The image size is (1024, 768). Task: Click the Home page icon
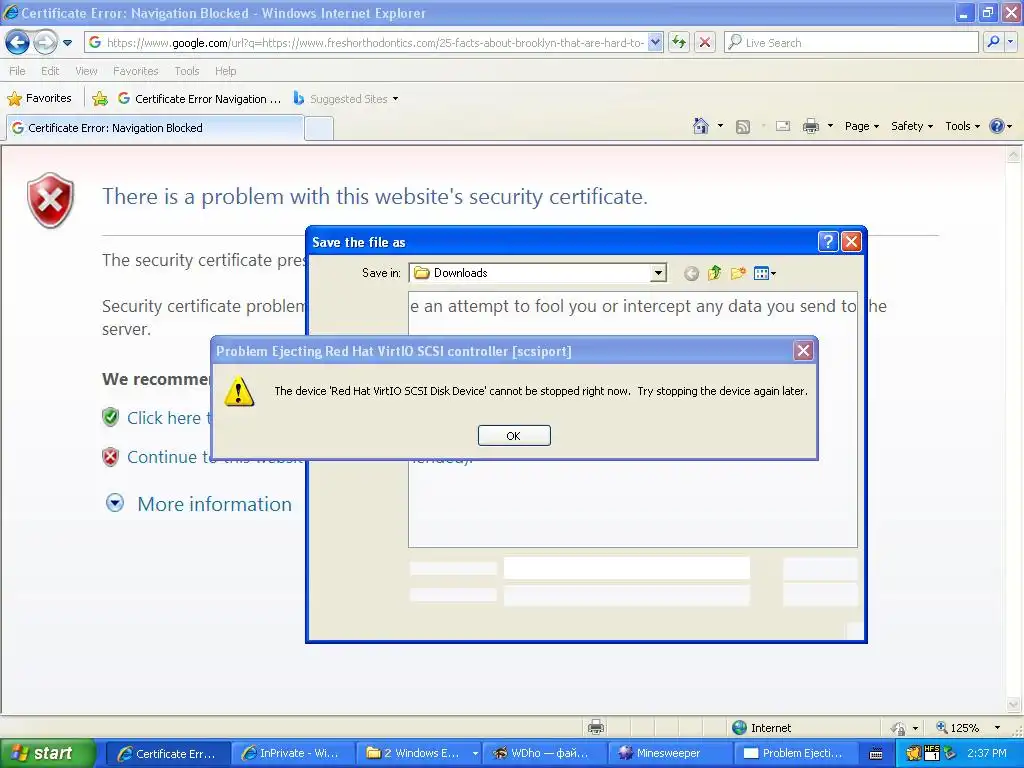pyautogui.click(x=701, y=126)
